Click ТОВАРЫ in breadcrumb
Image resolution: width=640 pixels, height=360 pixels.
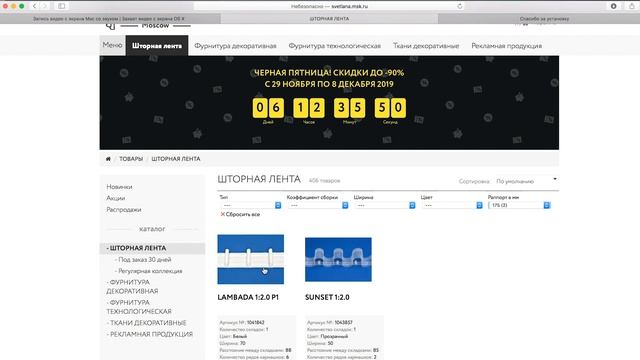(x=131, y=159)
